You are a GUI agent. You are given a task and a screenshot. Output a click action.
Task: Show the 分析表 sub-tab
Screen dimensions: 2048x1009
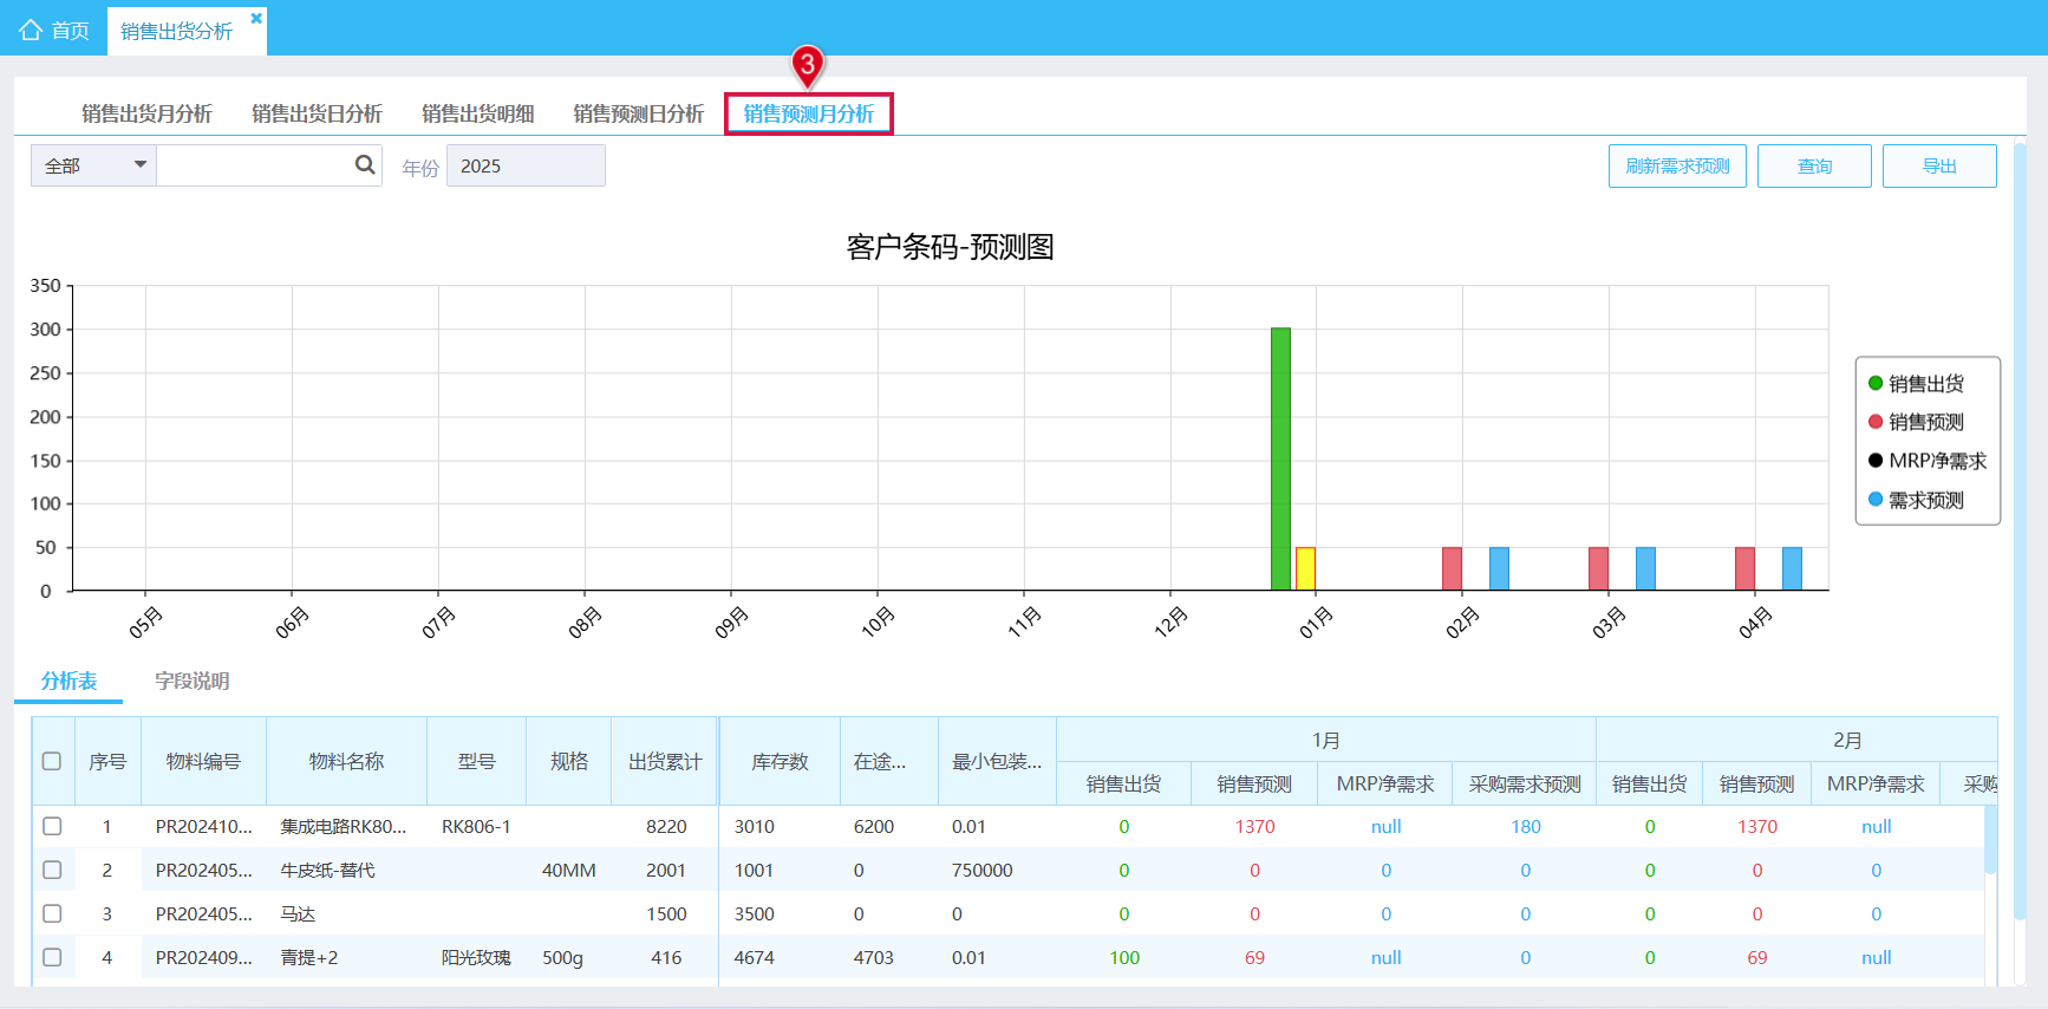pyautogui.click(x=69, y=681)
